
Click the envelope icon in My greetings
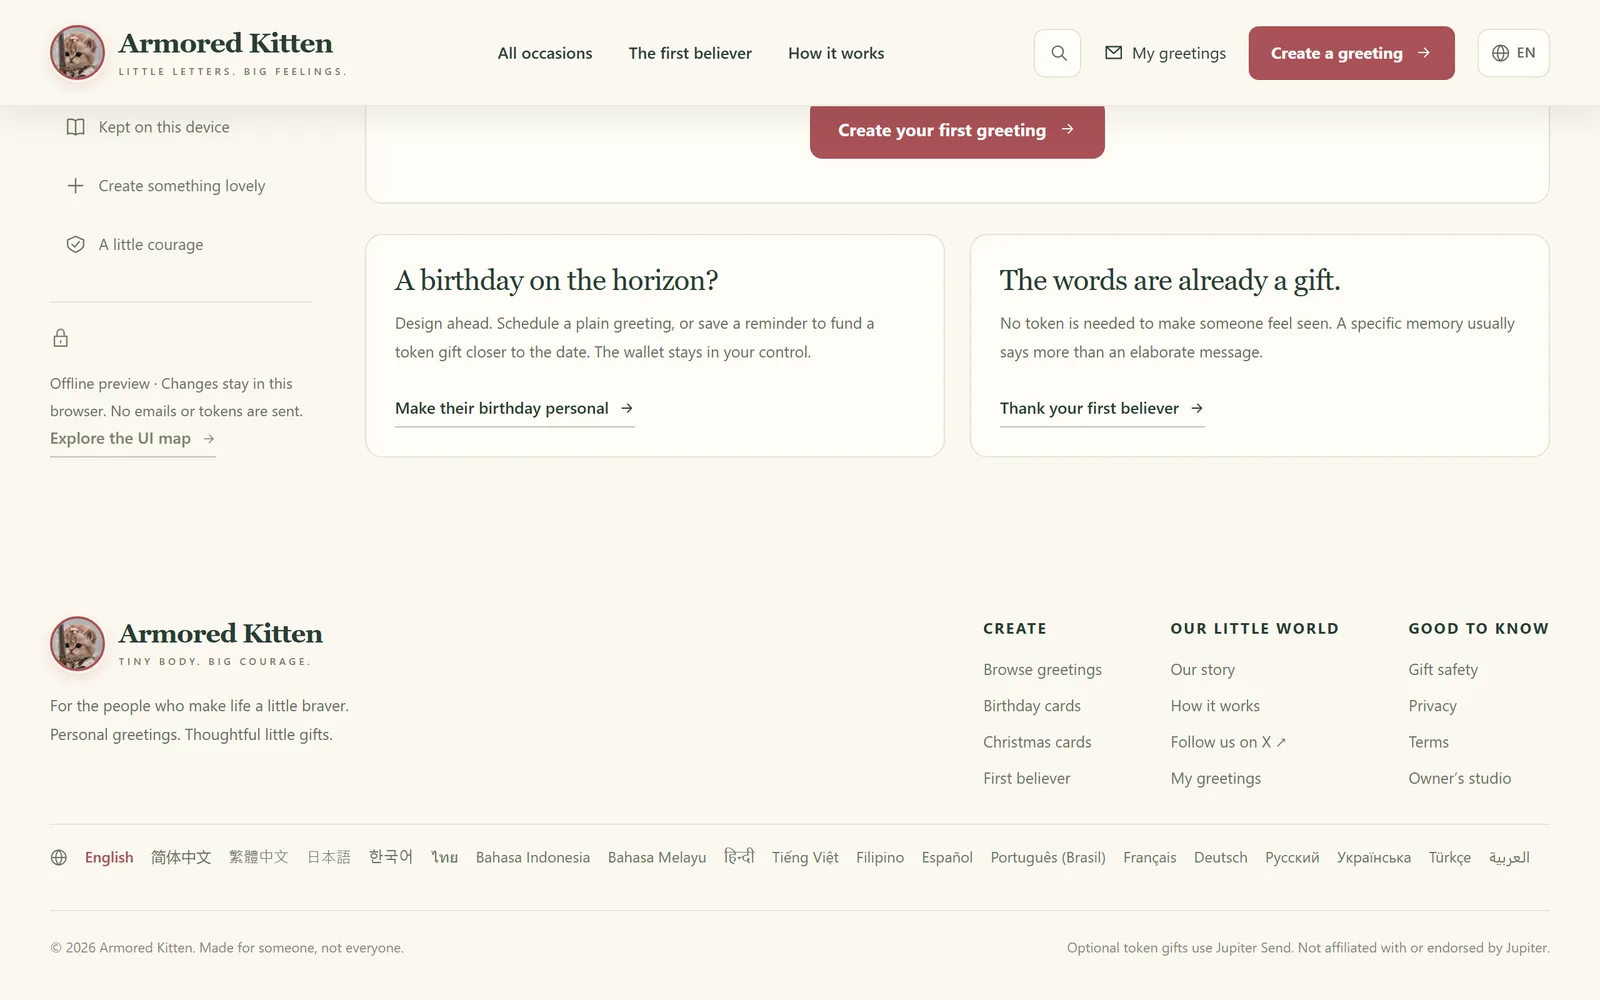(x=1113, y=53)
